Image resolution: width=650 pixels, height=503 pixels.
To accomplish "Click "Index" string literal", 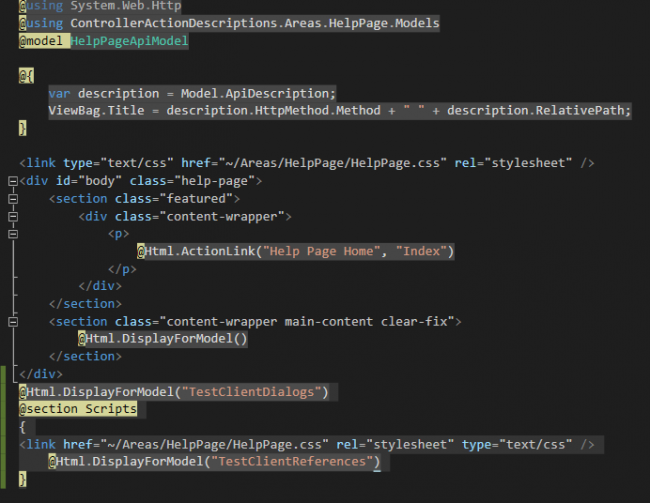I will [421, 251].
